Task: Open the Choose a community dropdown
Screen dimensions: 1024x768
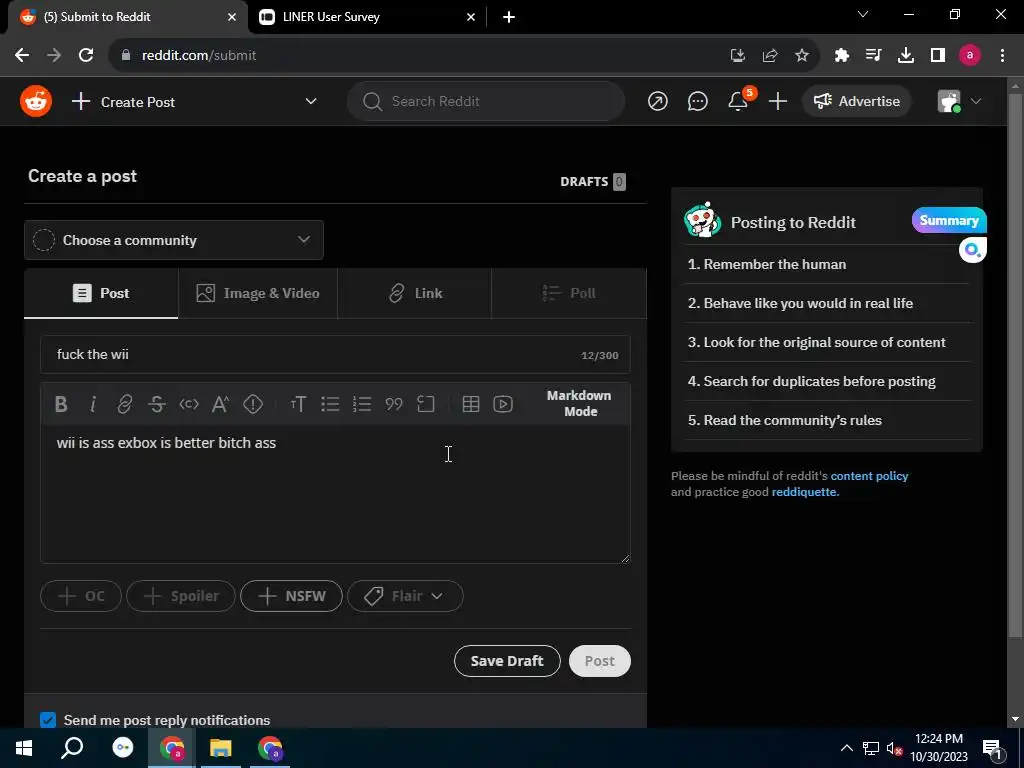Action: coord(174,240)
